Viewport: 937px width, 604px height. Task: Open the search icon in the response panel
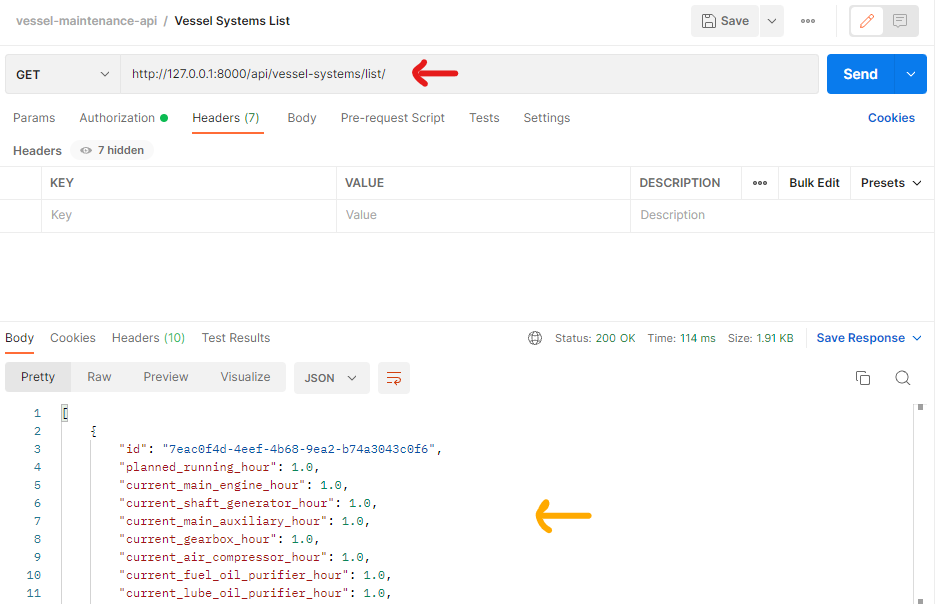tap(903, 378)
